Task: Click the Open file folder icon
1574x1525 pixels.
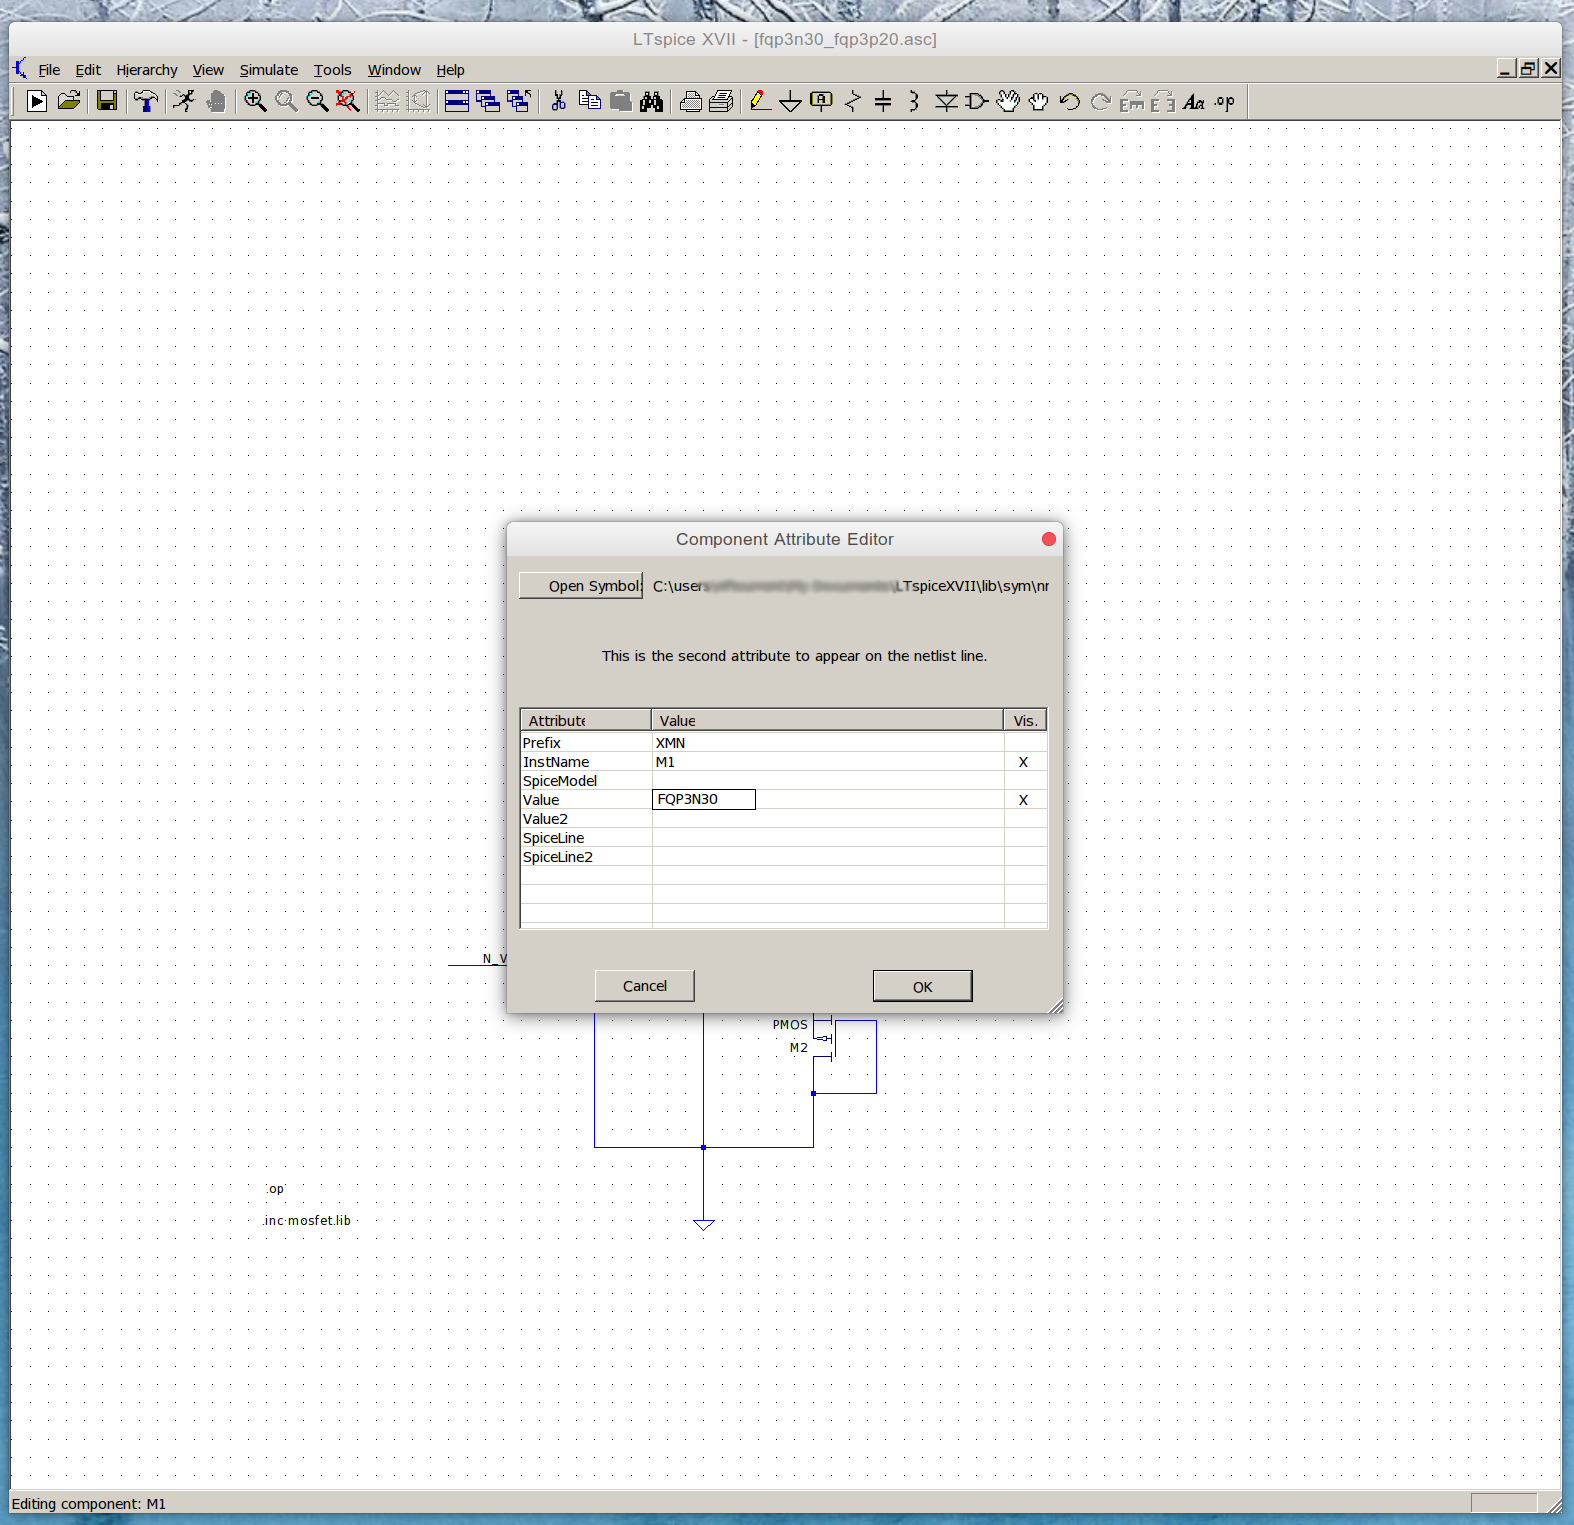Action: pos(69,101)
